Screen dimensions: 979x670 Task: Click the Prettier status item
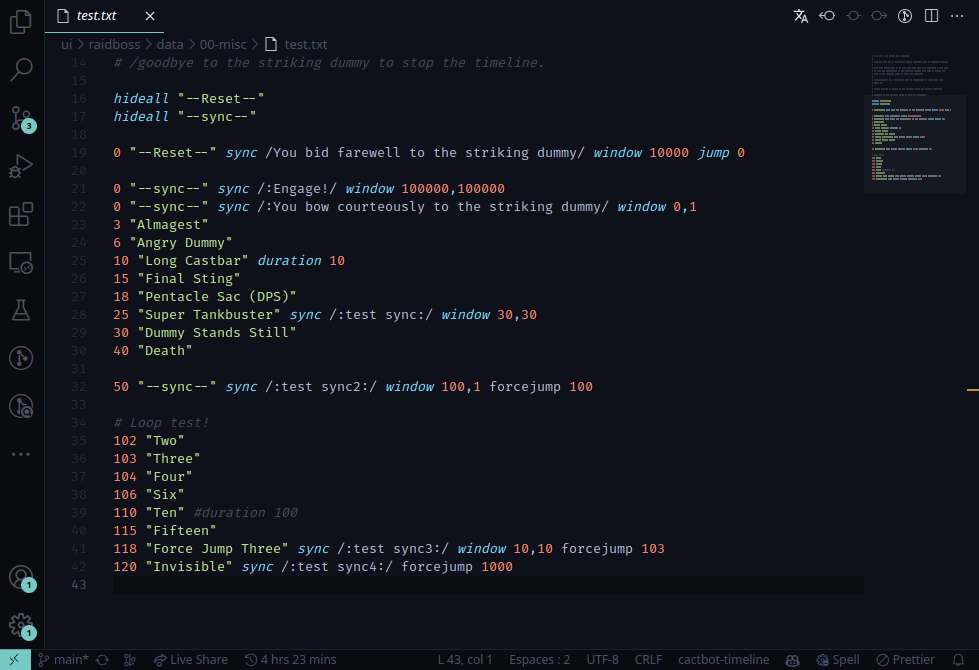pyautogui.click(x=905, y=659)
